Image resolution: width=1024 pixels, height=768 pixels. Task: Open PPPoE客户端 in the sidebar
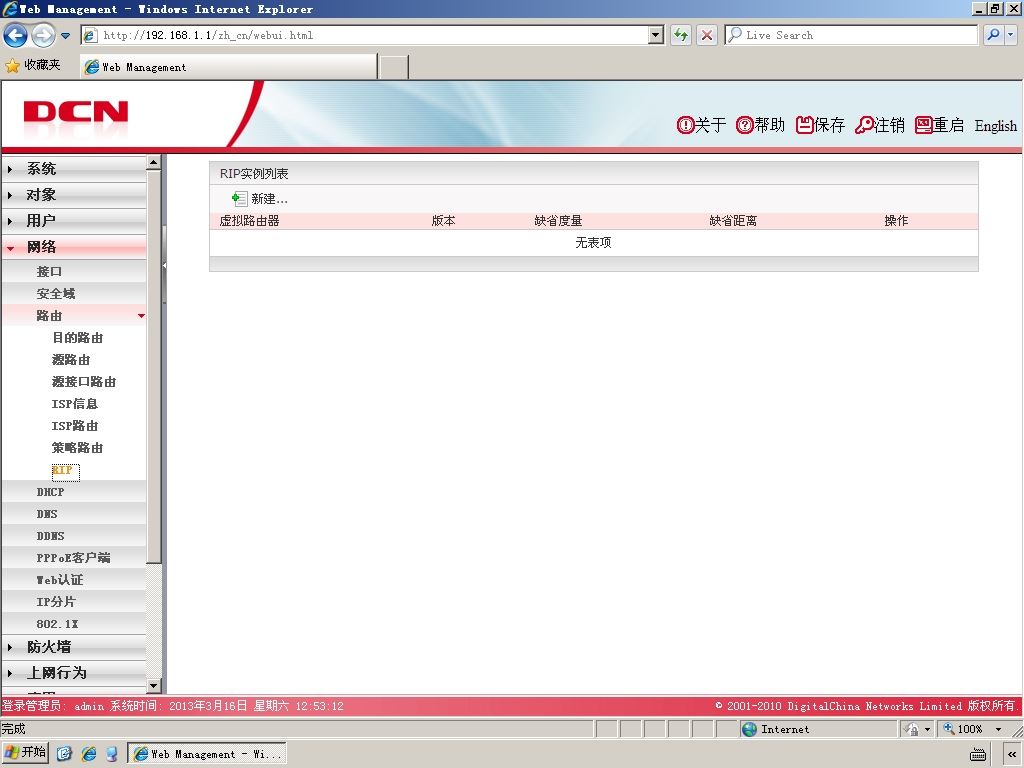pyautogui.click(x=73, y=558)
